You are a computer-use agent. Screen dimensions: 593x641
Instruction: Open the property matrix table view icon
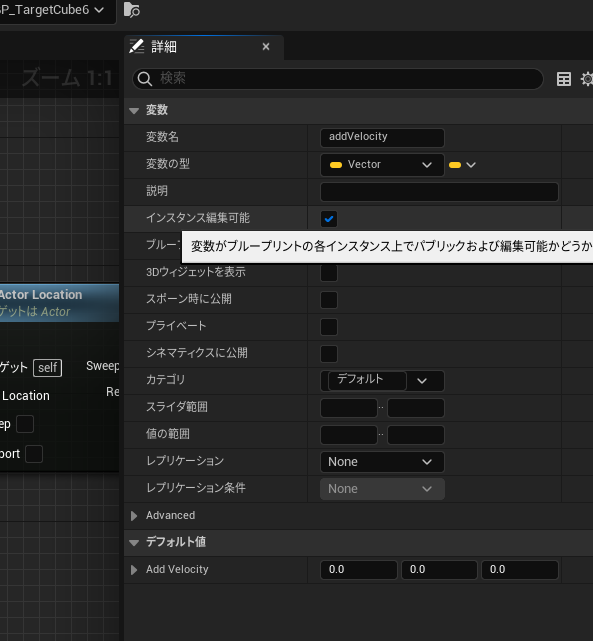coord(564,79)
